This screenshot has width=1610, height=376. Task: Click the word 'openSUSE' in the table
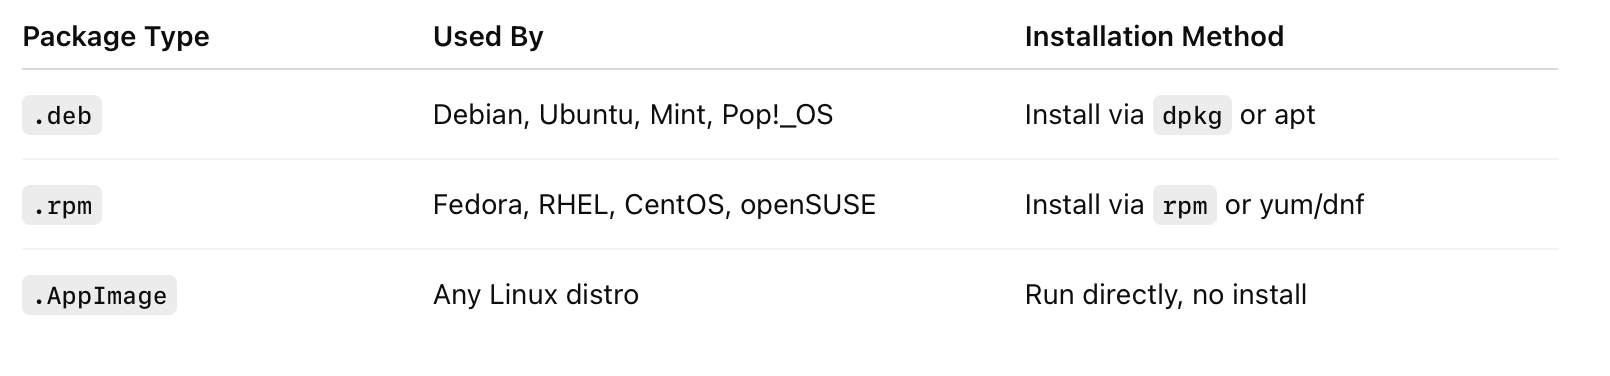tap(808, 205)
